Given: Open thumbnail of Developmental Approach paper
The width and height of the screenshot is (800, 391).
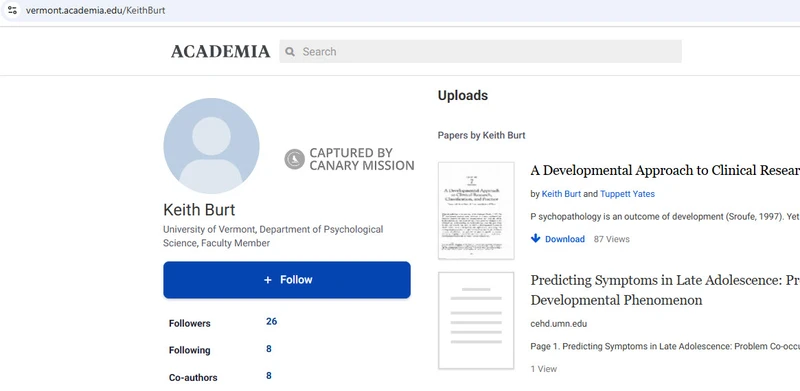Looking at the screenshot, I should click(476, 211).
